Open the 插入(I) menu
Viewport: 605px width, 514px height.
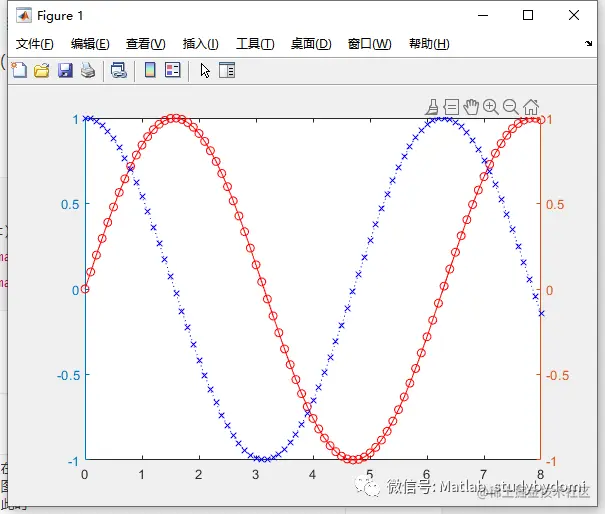[200, 44]
